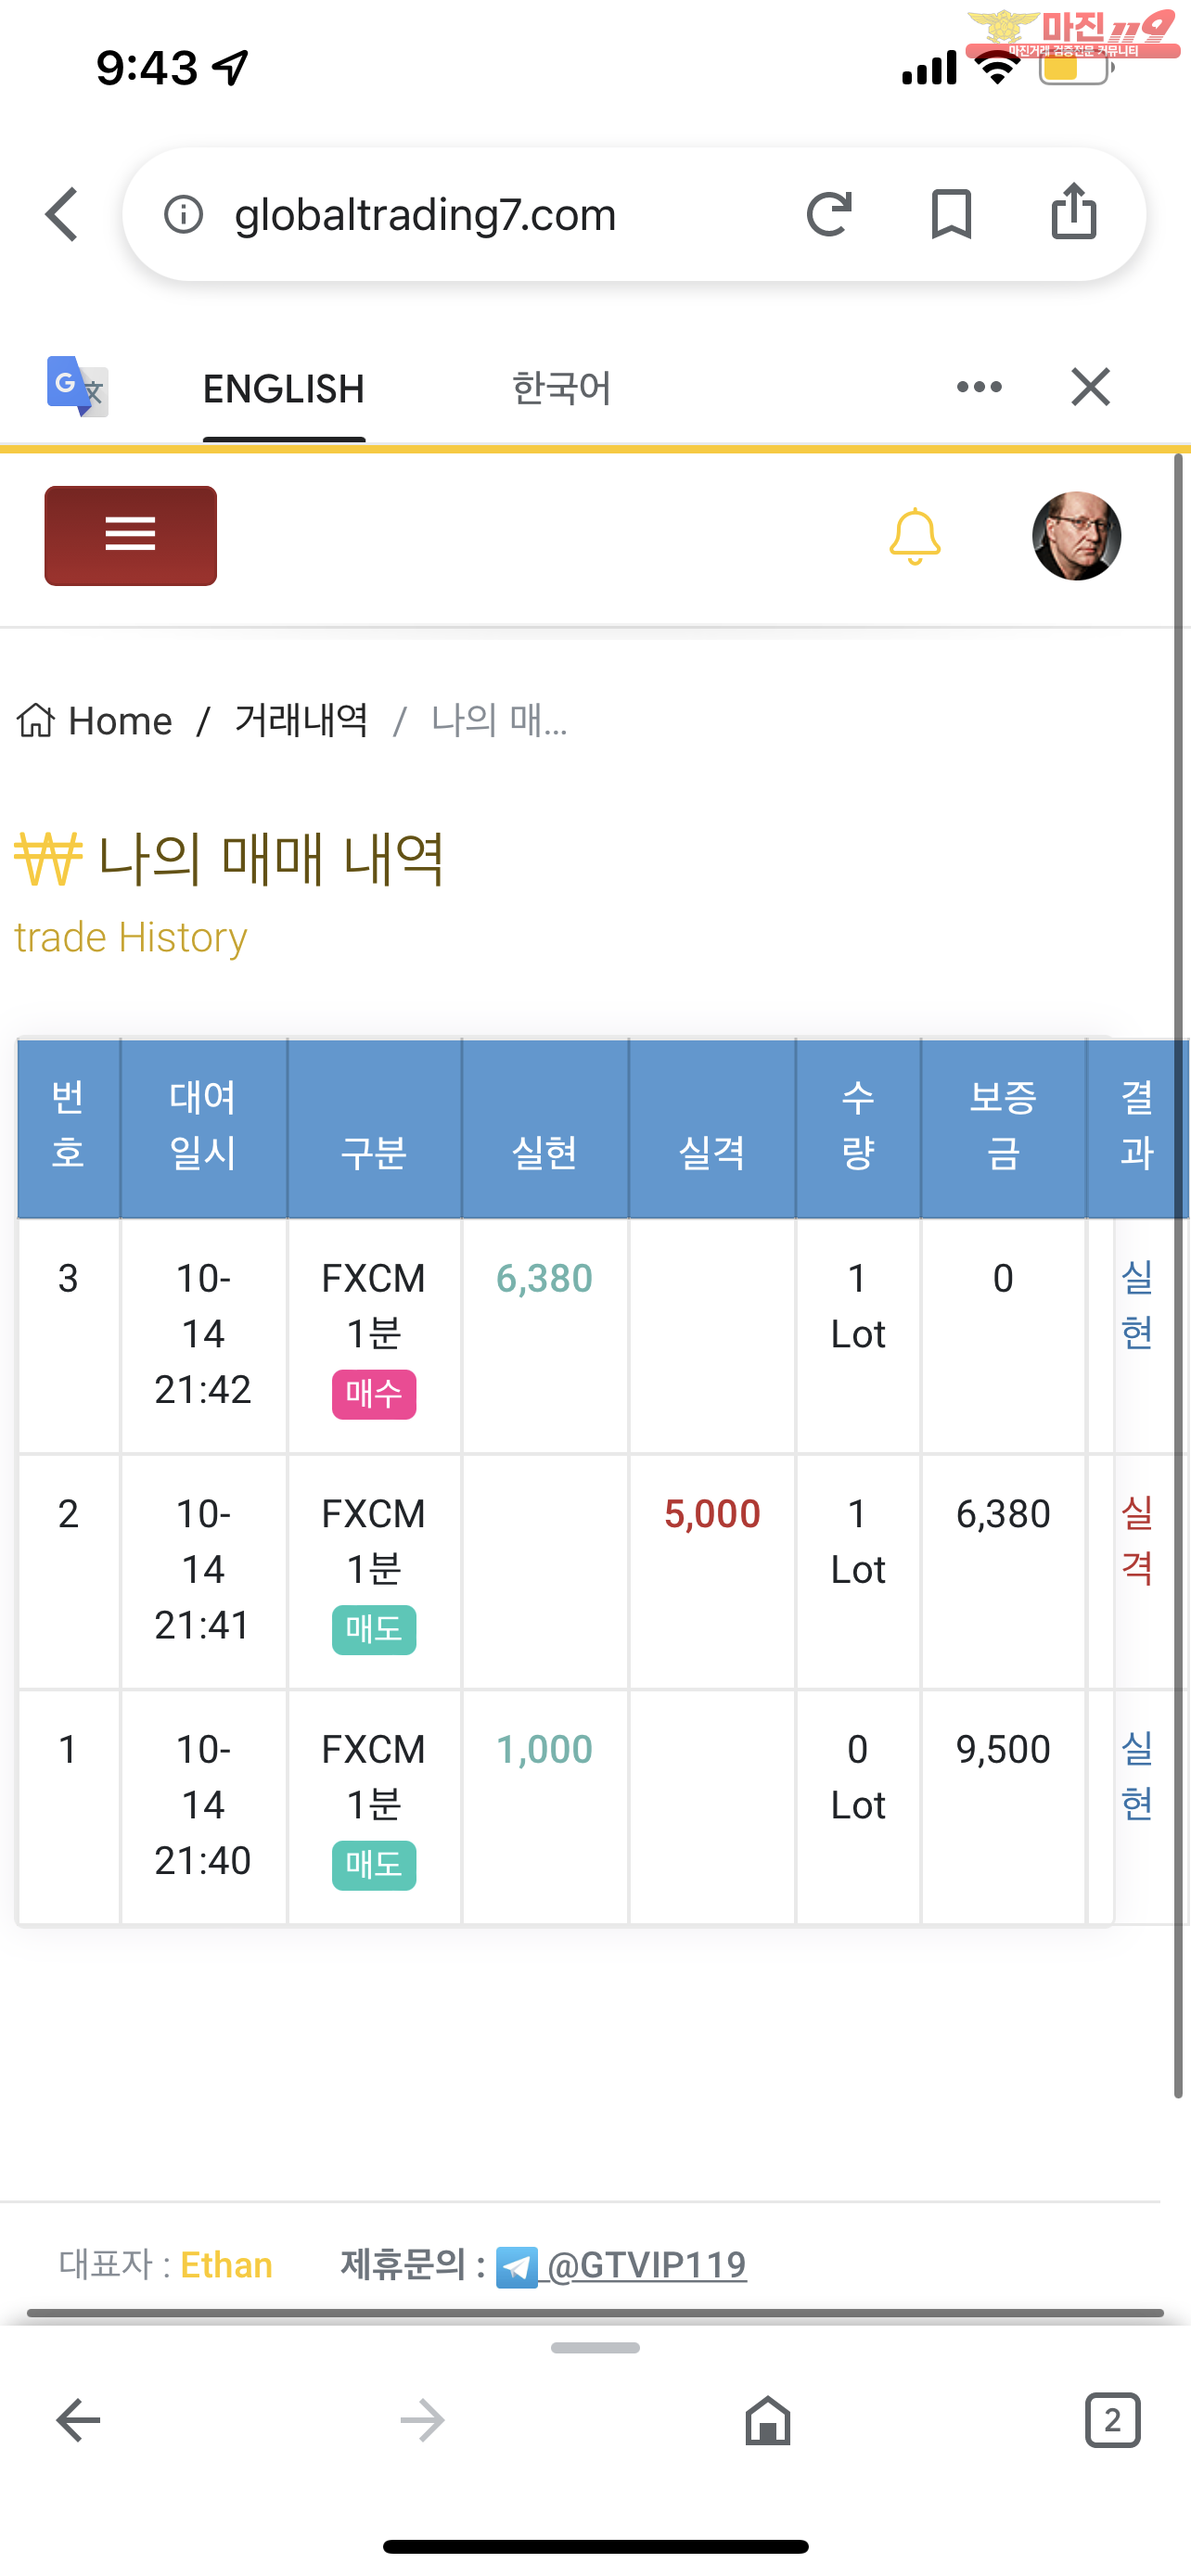Image resolution: width=1191 pixels, height=2576 pixels.
Task: Switch translation to ENGLISH tab
Action: point(284,389)
